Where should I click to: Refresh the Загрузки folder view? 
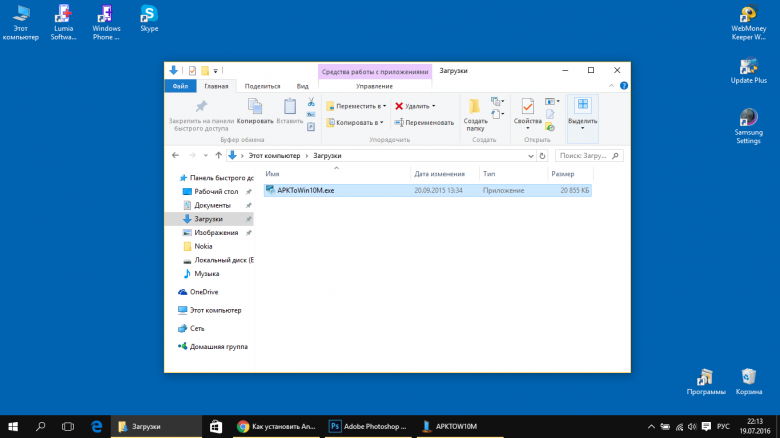(x=542, y=156)
